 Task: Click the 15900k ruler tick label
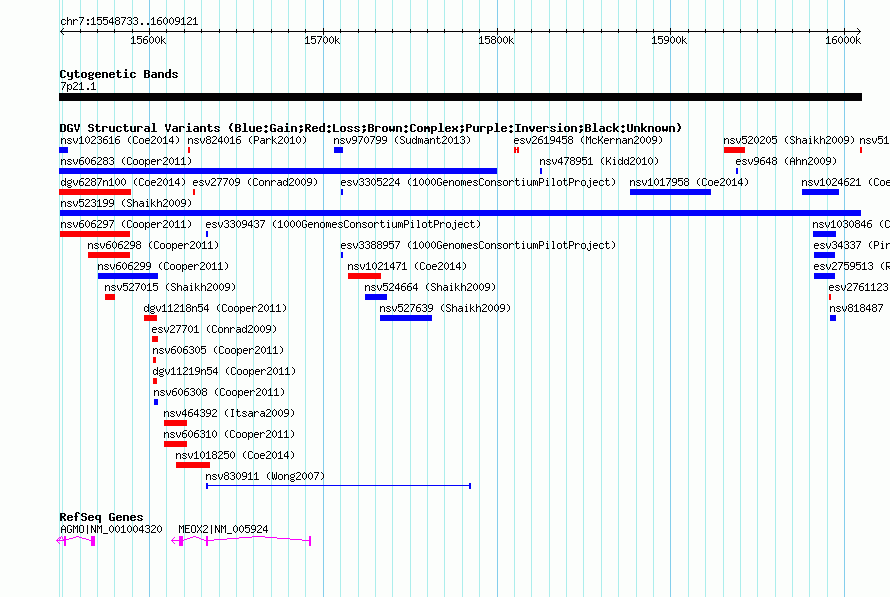[x=669, y=40]
